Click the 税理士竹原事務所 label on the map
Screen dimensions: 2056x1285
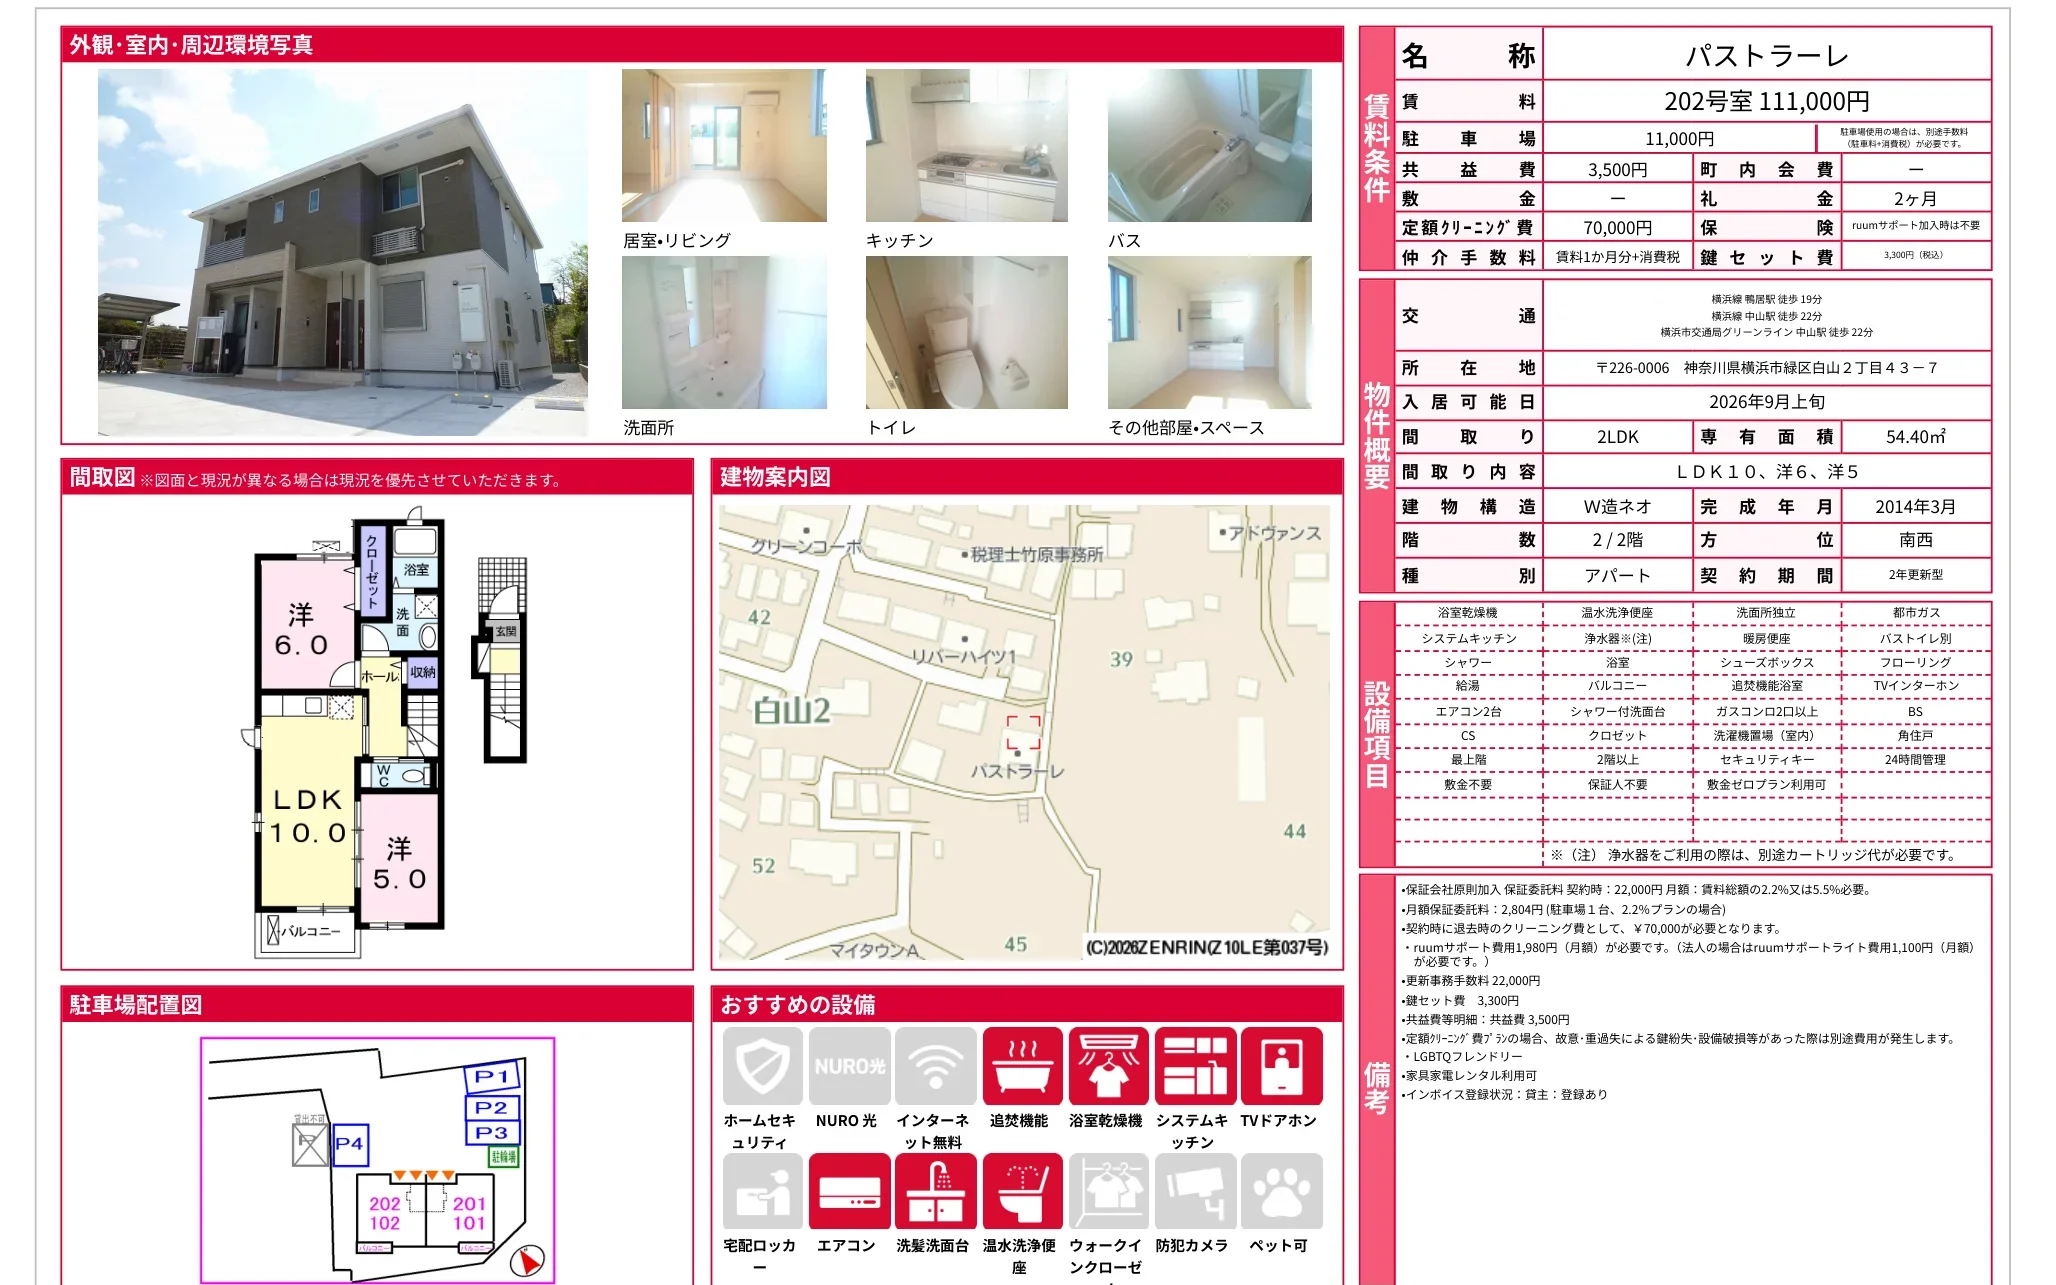pyautogui.click(x=1038, y=554)
